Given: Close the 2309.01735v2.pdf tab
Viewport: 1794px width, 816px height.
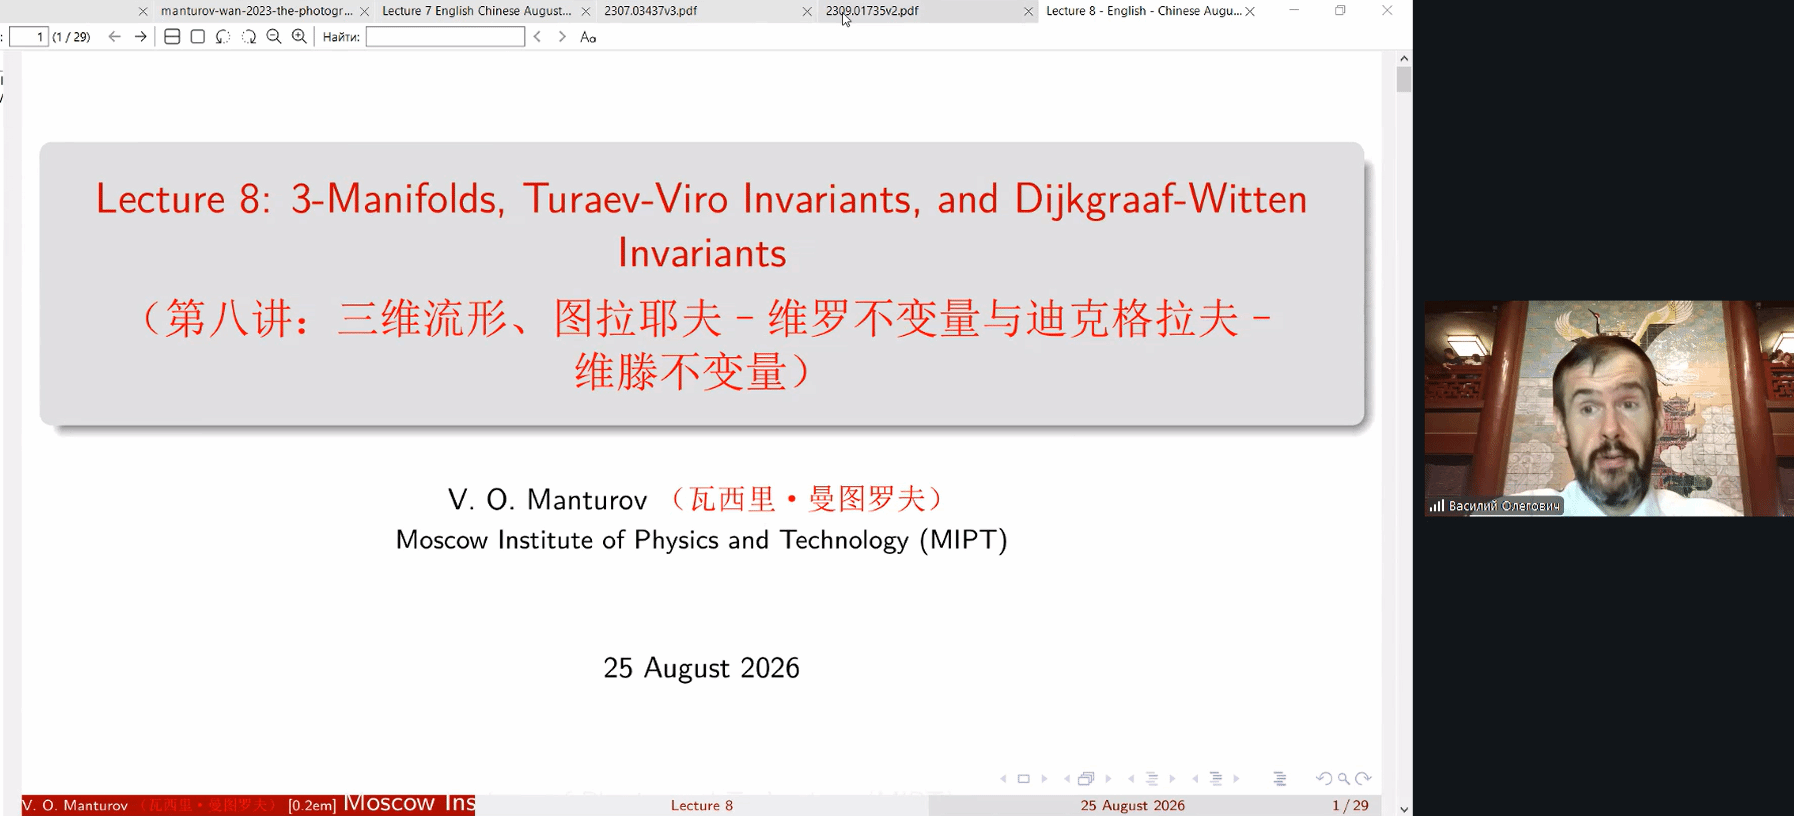Looking at the screenshot, I should 1028,11.
